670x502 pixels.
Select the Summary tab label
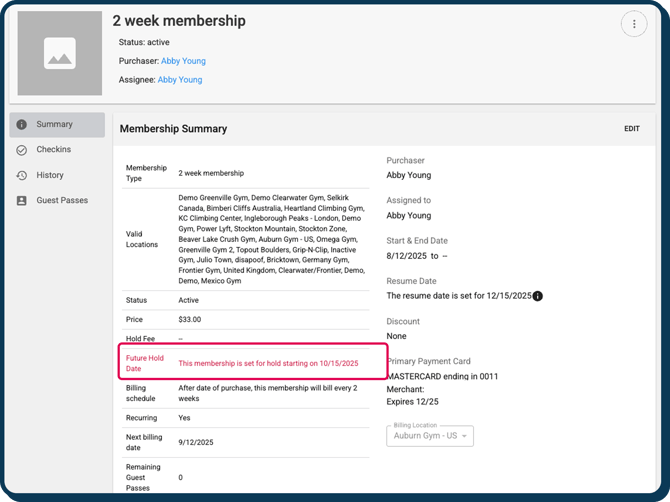click(55, 125)
